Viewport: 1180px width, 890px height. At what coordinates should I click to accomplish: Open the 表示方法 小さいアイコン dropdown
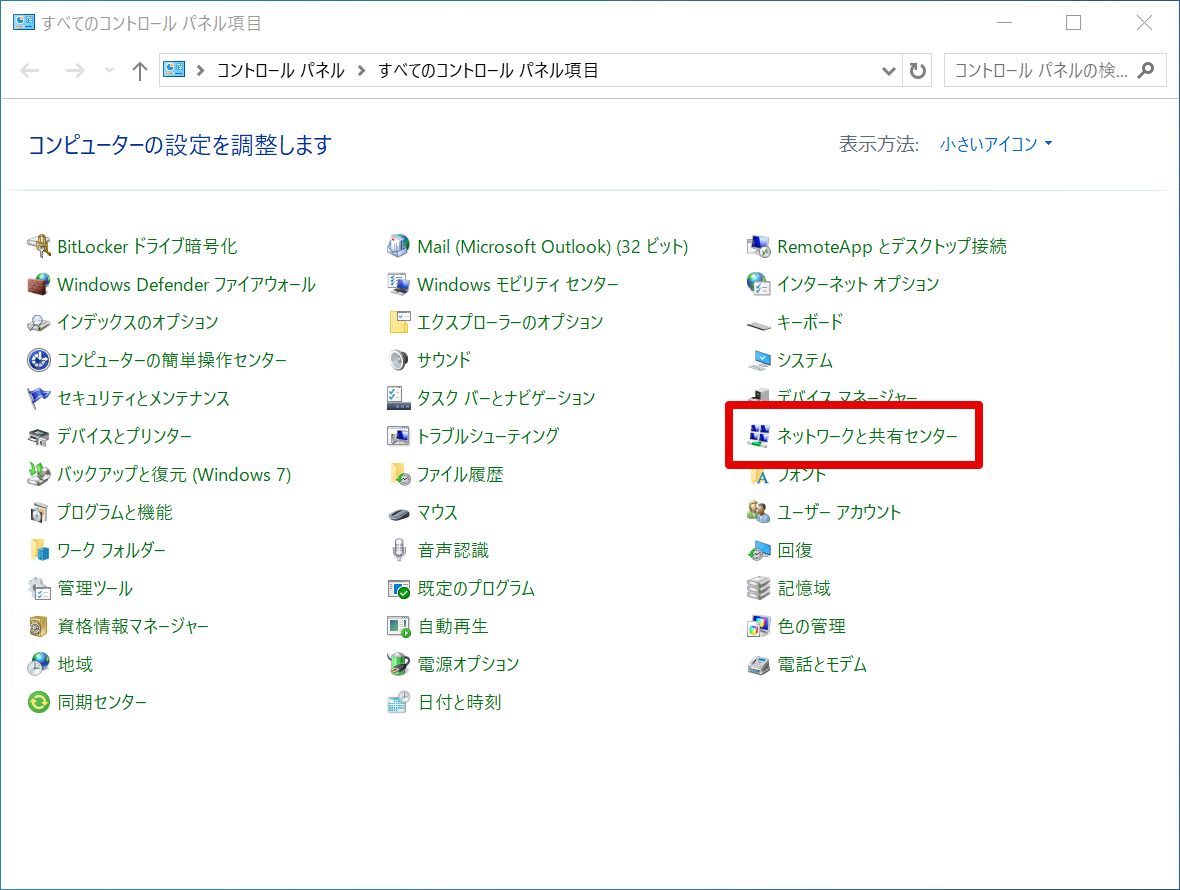(996, 144)
